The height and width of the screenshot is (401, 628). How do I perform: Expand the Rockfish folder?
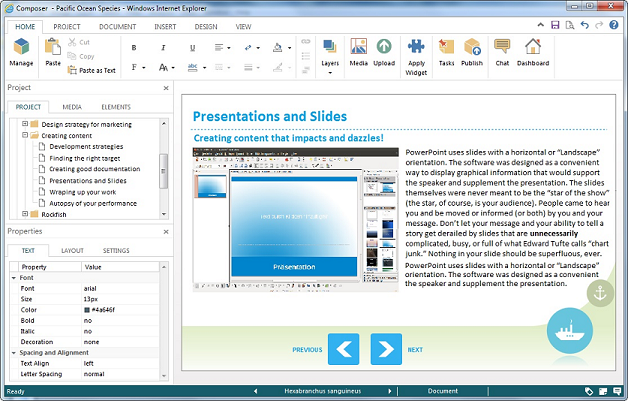25,214
